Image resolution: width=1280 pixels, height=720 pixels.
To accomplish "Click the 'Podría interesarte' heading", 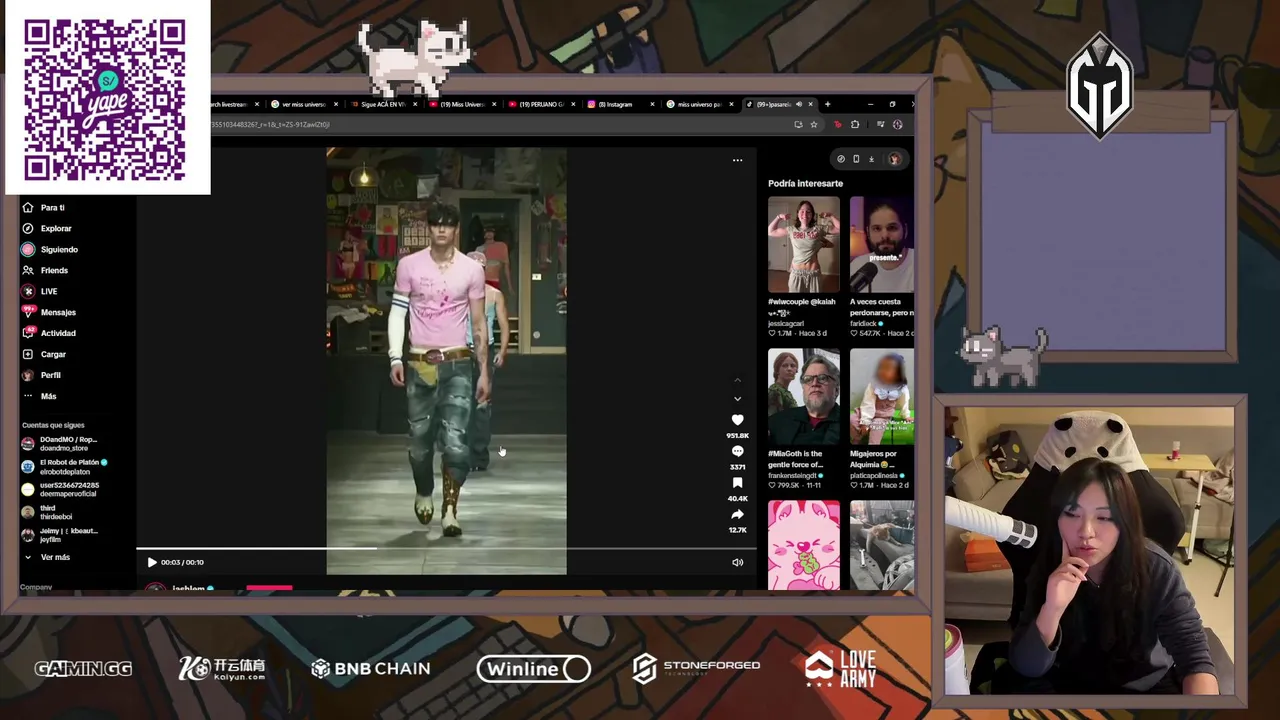I will click(805, 183).
